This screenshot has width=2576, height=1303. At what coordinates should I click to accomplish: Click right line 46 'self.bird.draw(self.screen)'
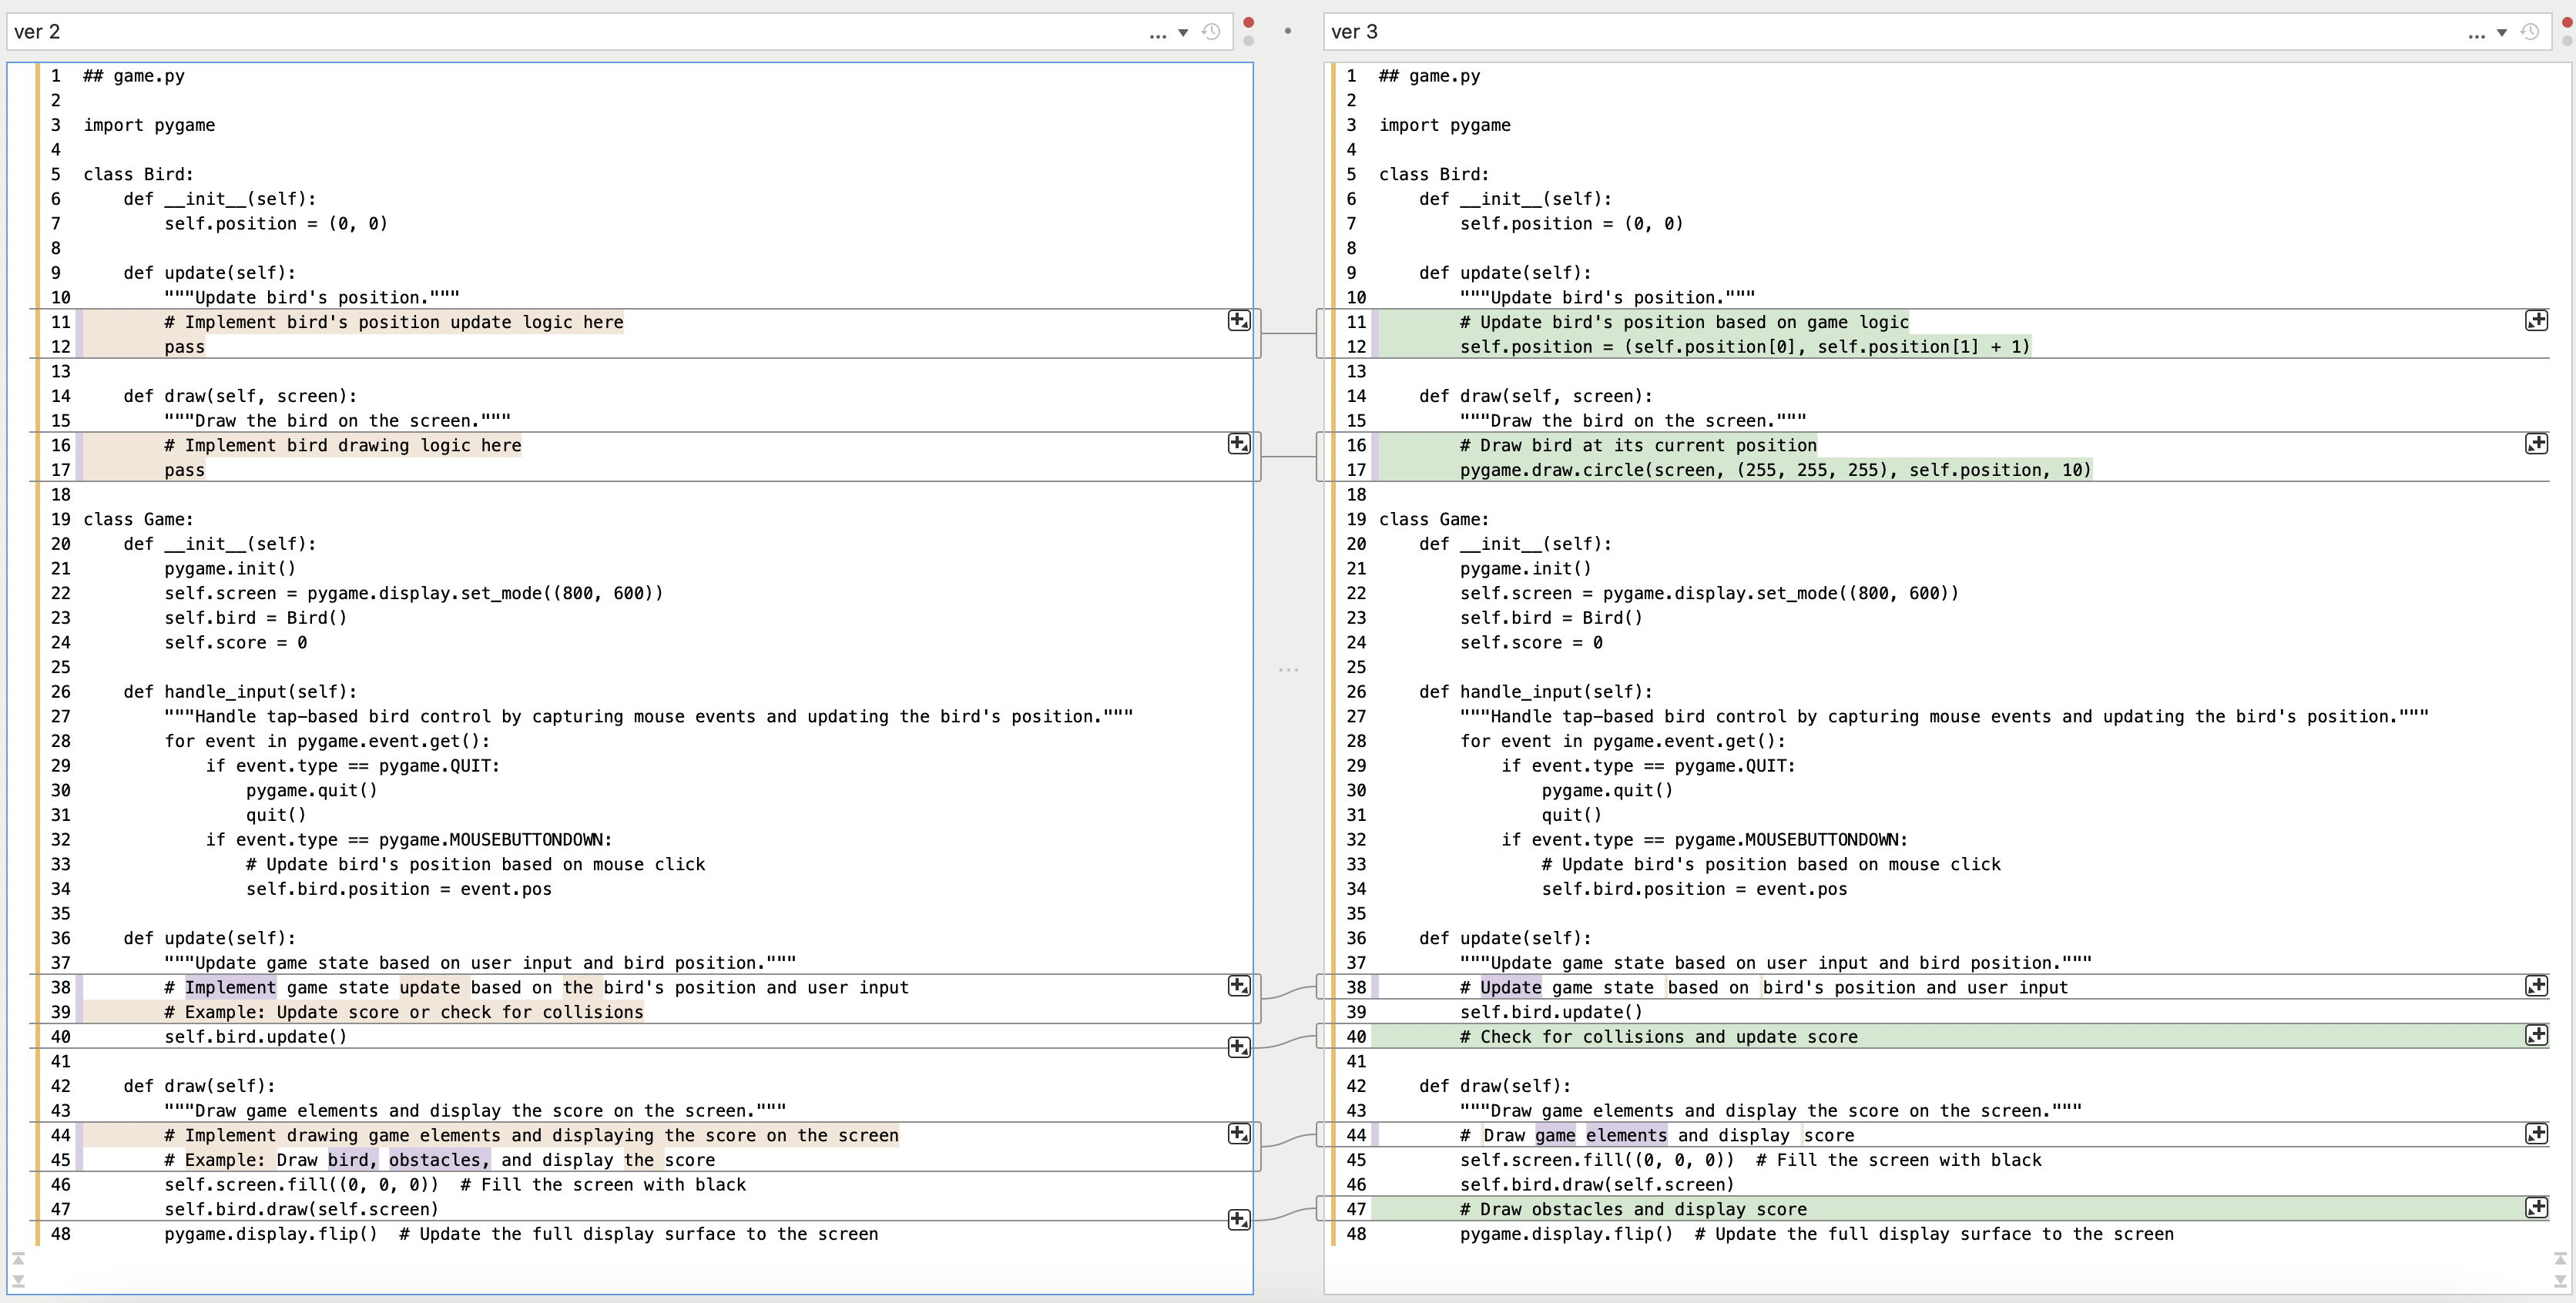(1597, 1185)
